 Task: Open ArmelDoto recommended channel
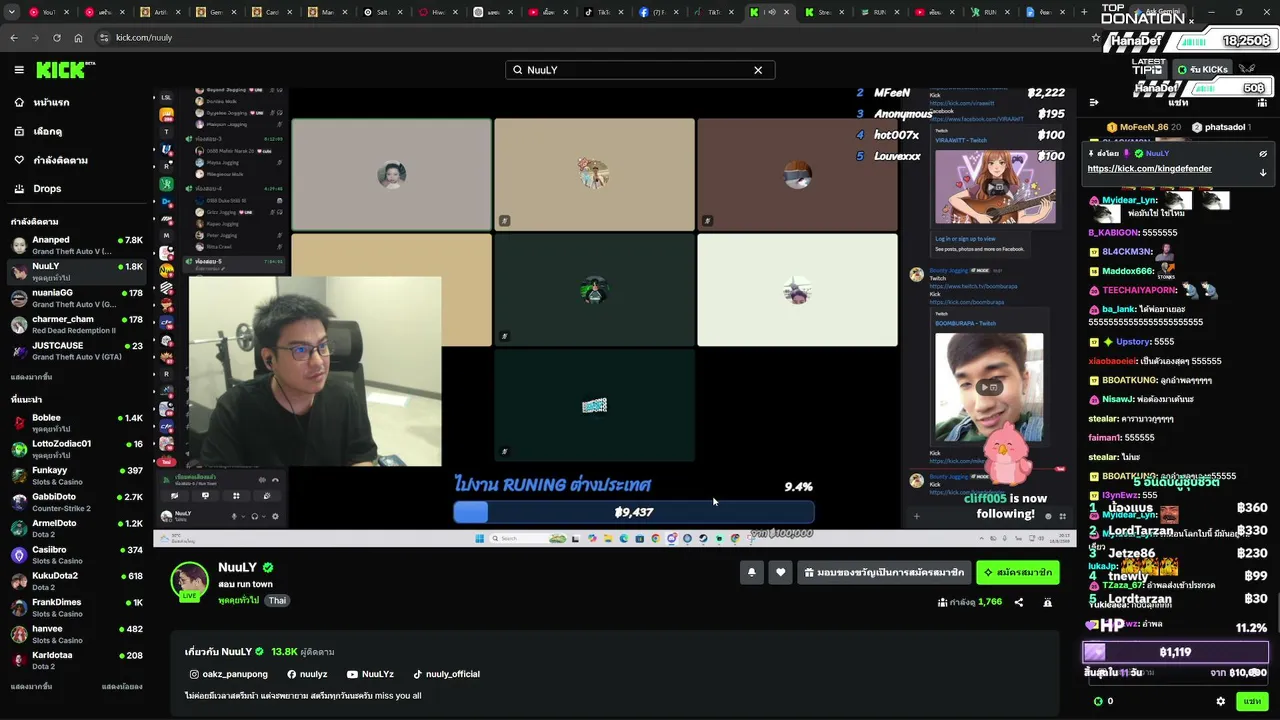77,529
